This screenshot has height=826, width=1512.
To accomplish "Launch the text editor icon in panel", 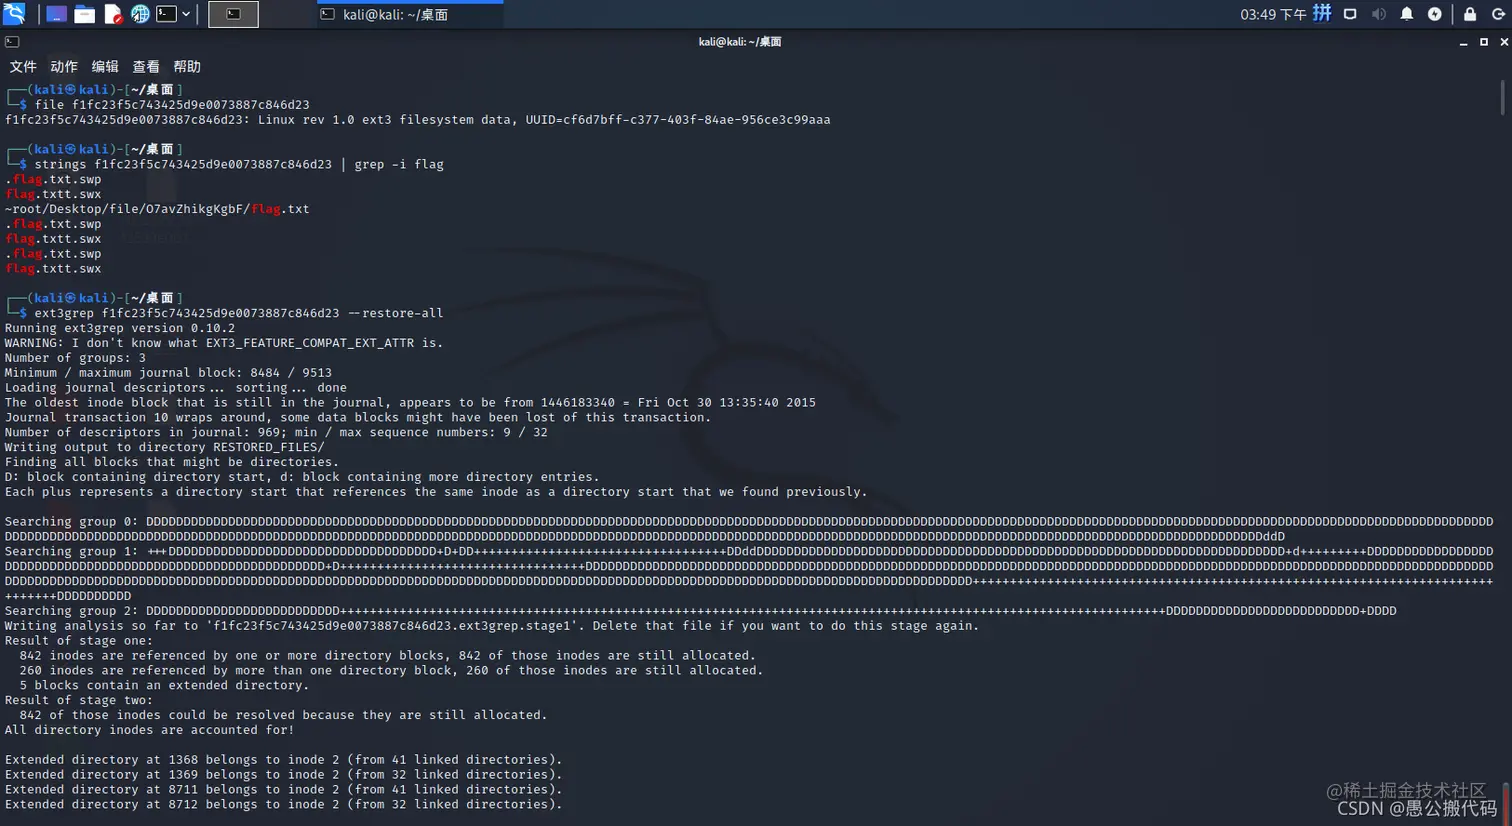I will point(113,14).
